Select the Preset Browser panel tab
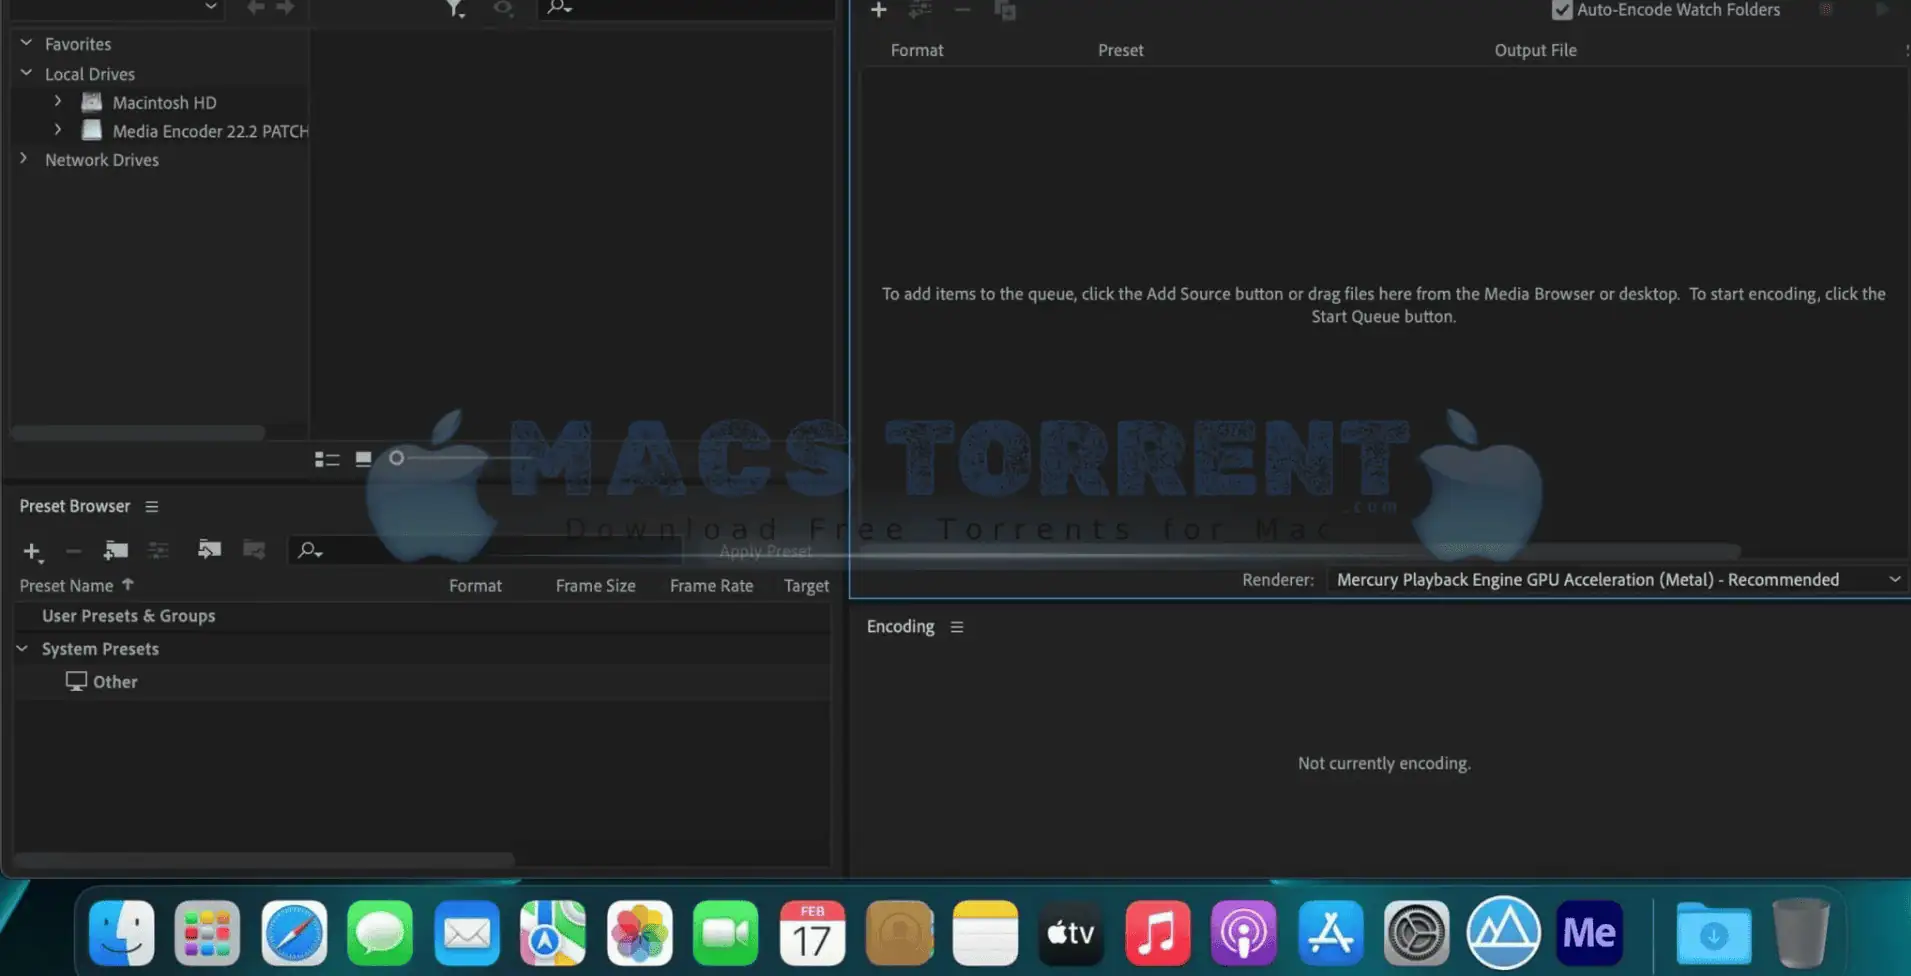 (75, 506)
